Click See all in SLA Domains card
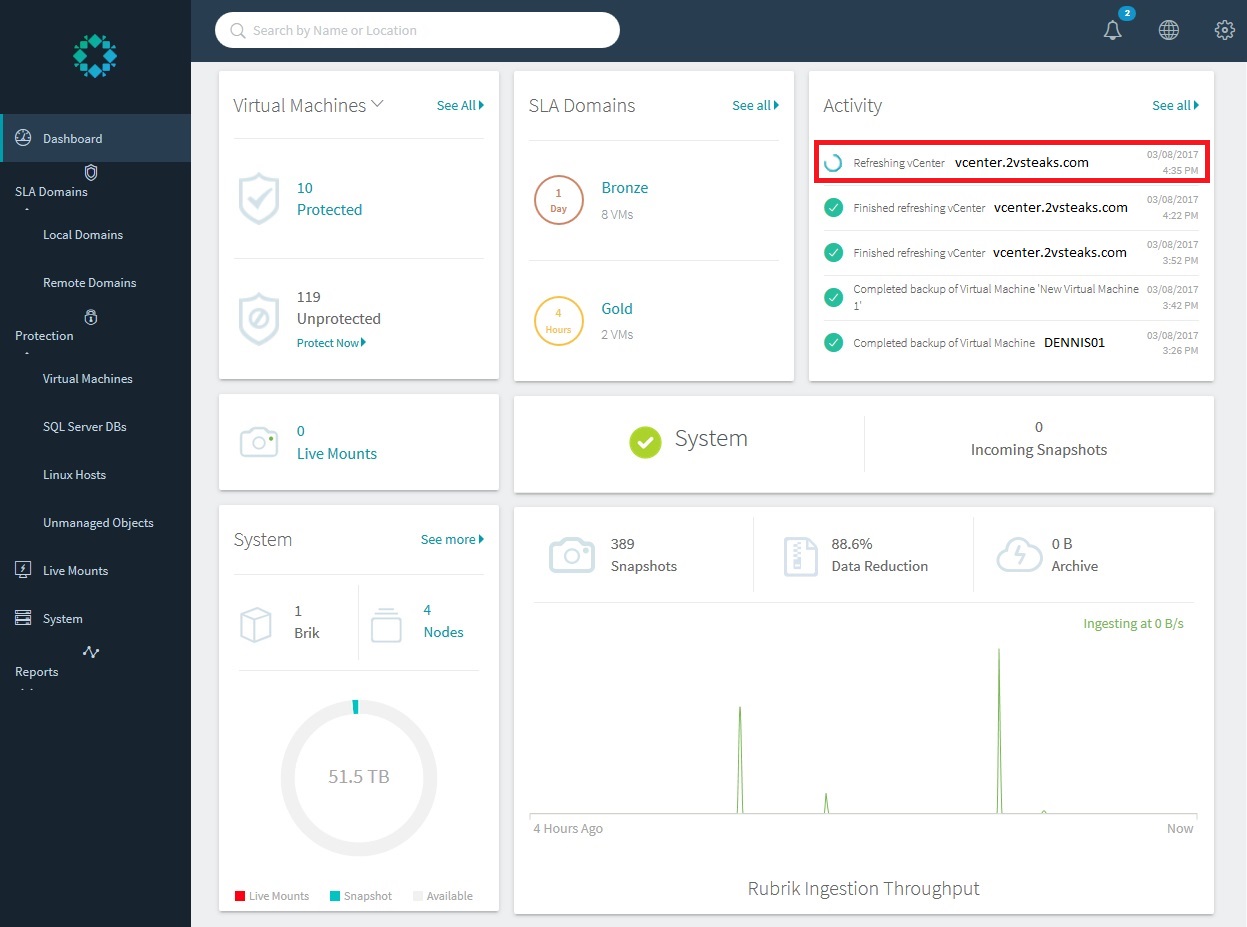The width and height of the screenshot is (1247, 927). pos(755,105)
